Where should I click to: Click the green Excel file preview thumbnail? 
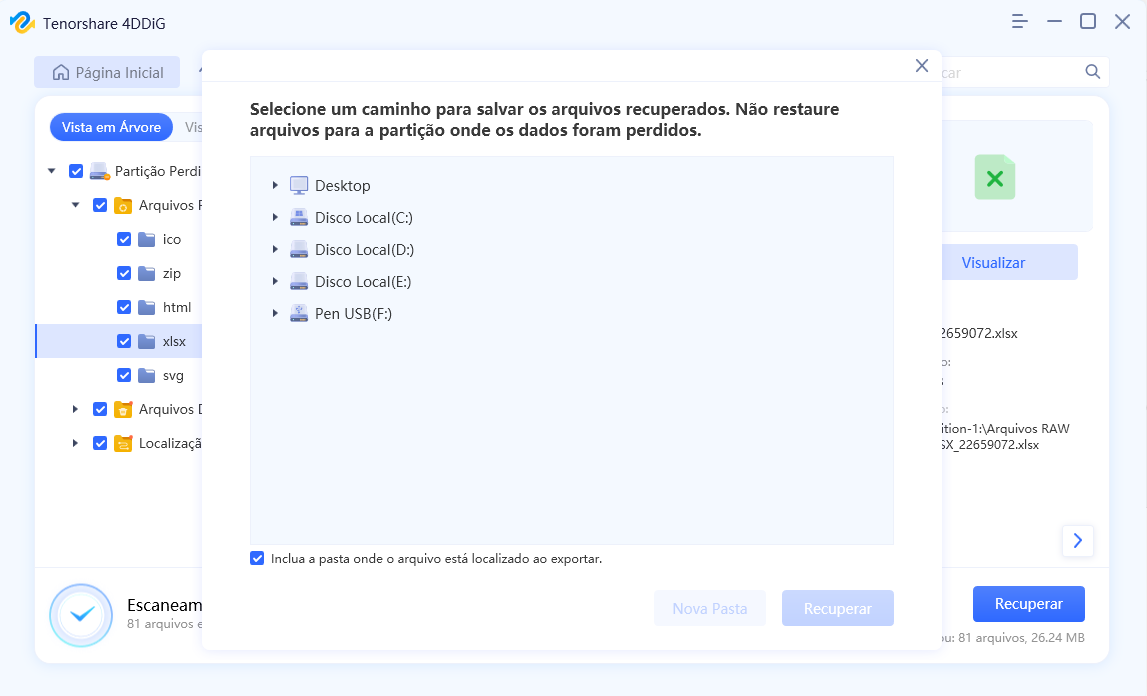point(994,177)
